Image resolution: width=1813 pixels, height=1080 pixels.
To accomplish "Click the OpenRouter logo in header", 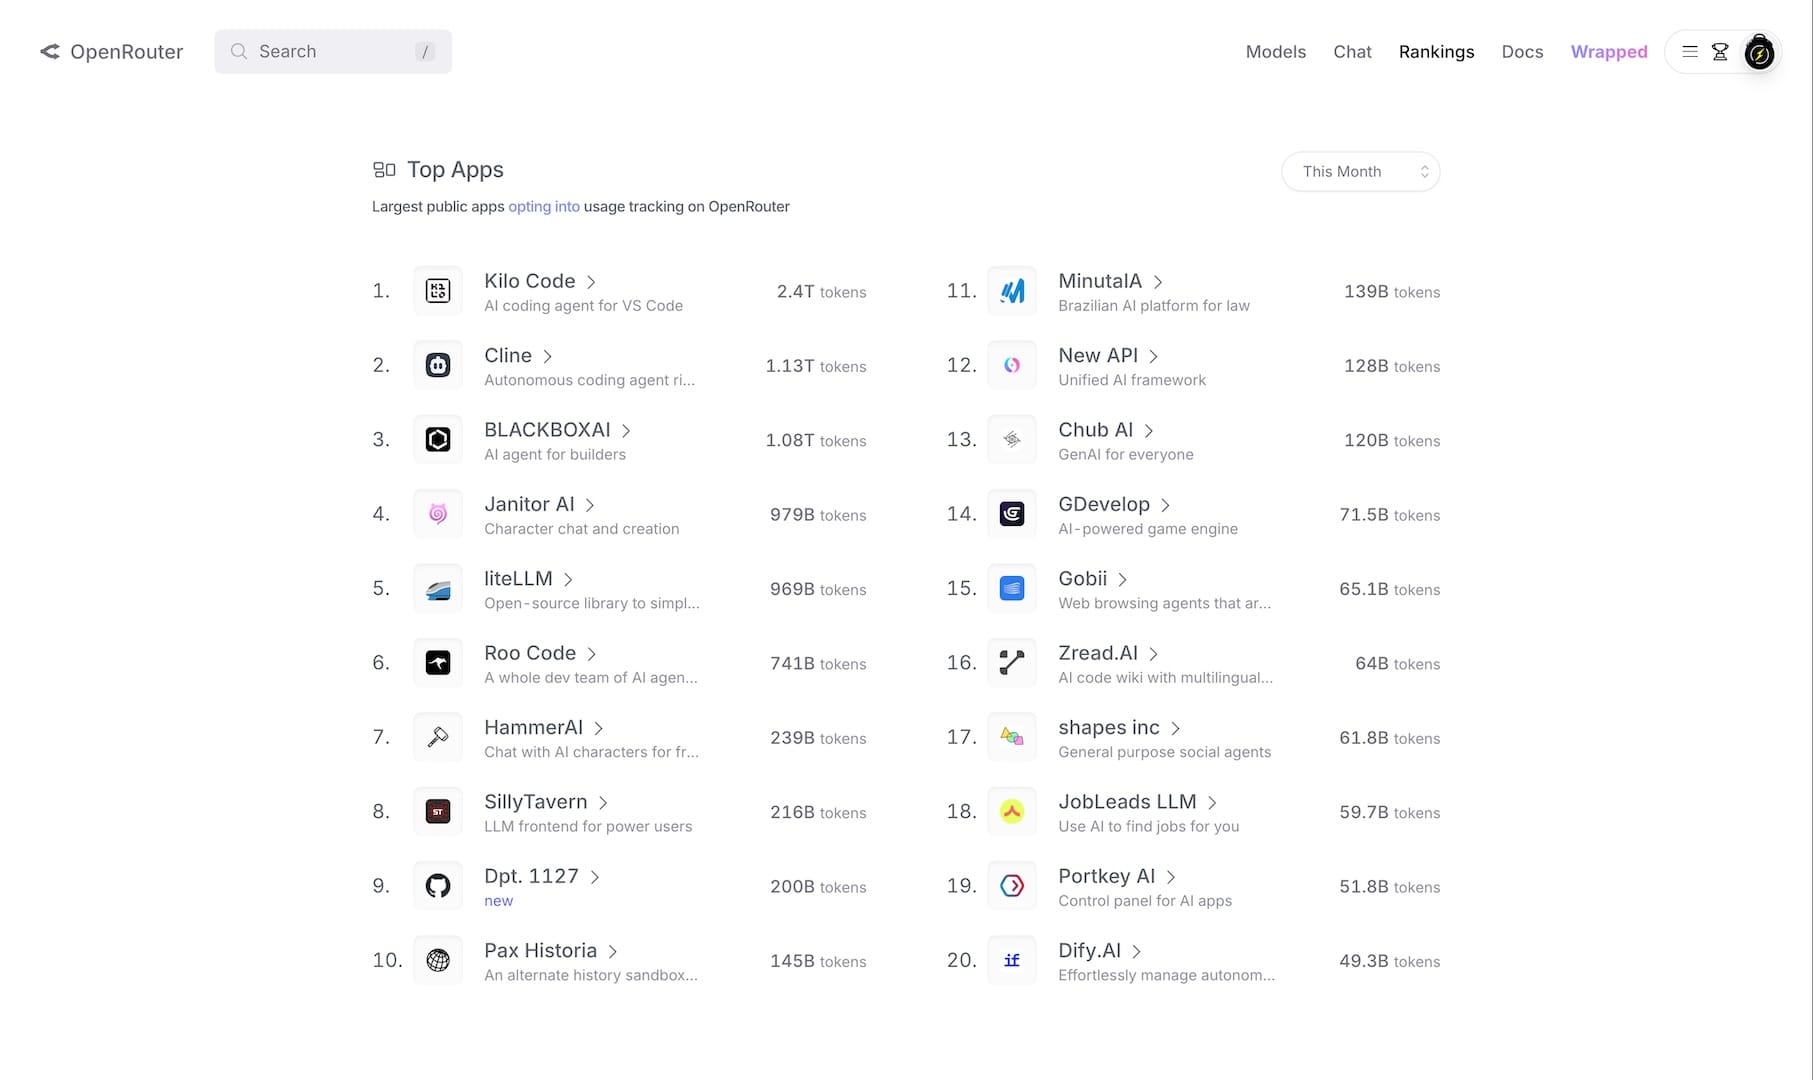I will click(111, 52).
